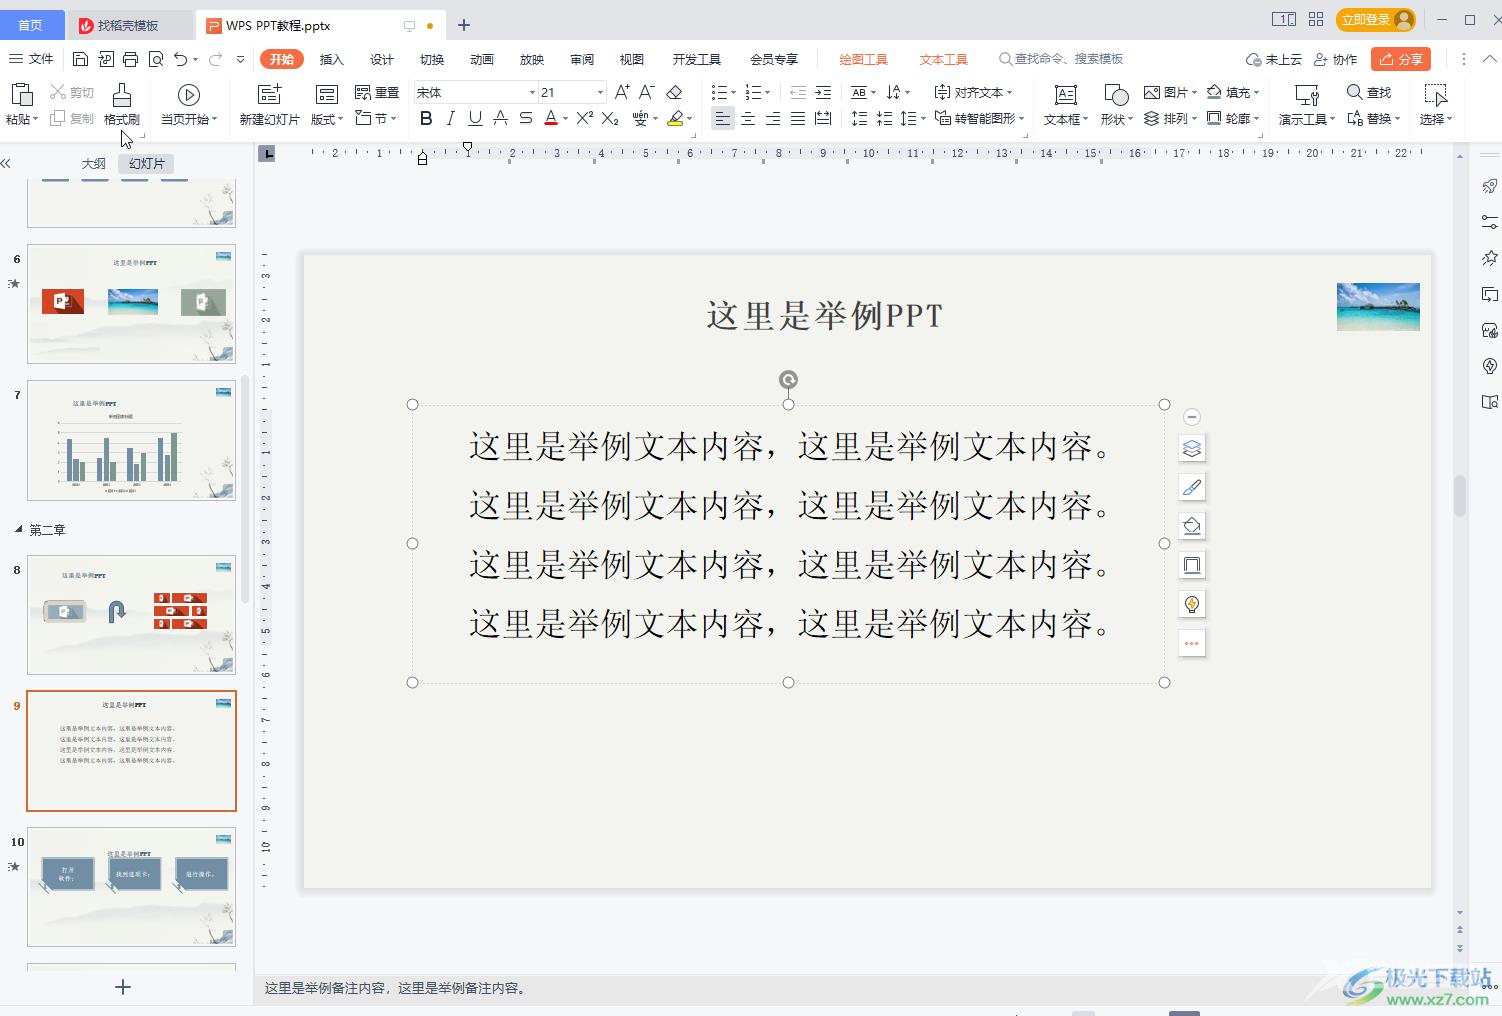Image resolution: width=1502 pixels, height=1016 pixels.
Task: Click the Share (分享) button
Action: 1401,59
